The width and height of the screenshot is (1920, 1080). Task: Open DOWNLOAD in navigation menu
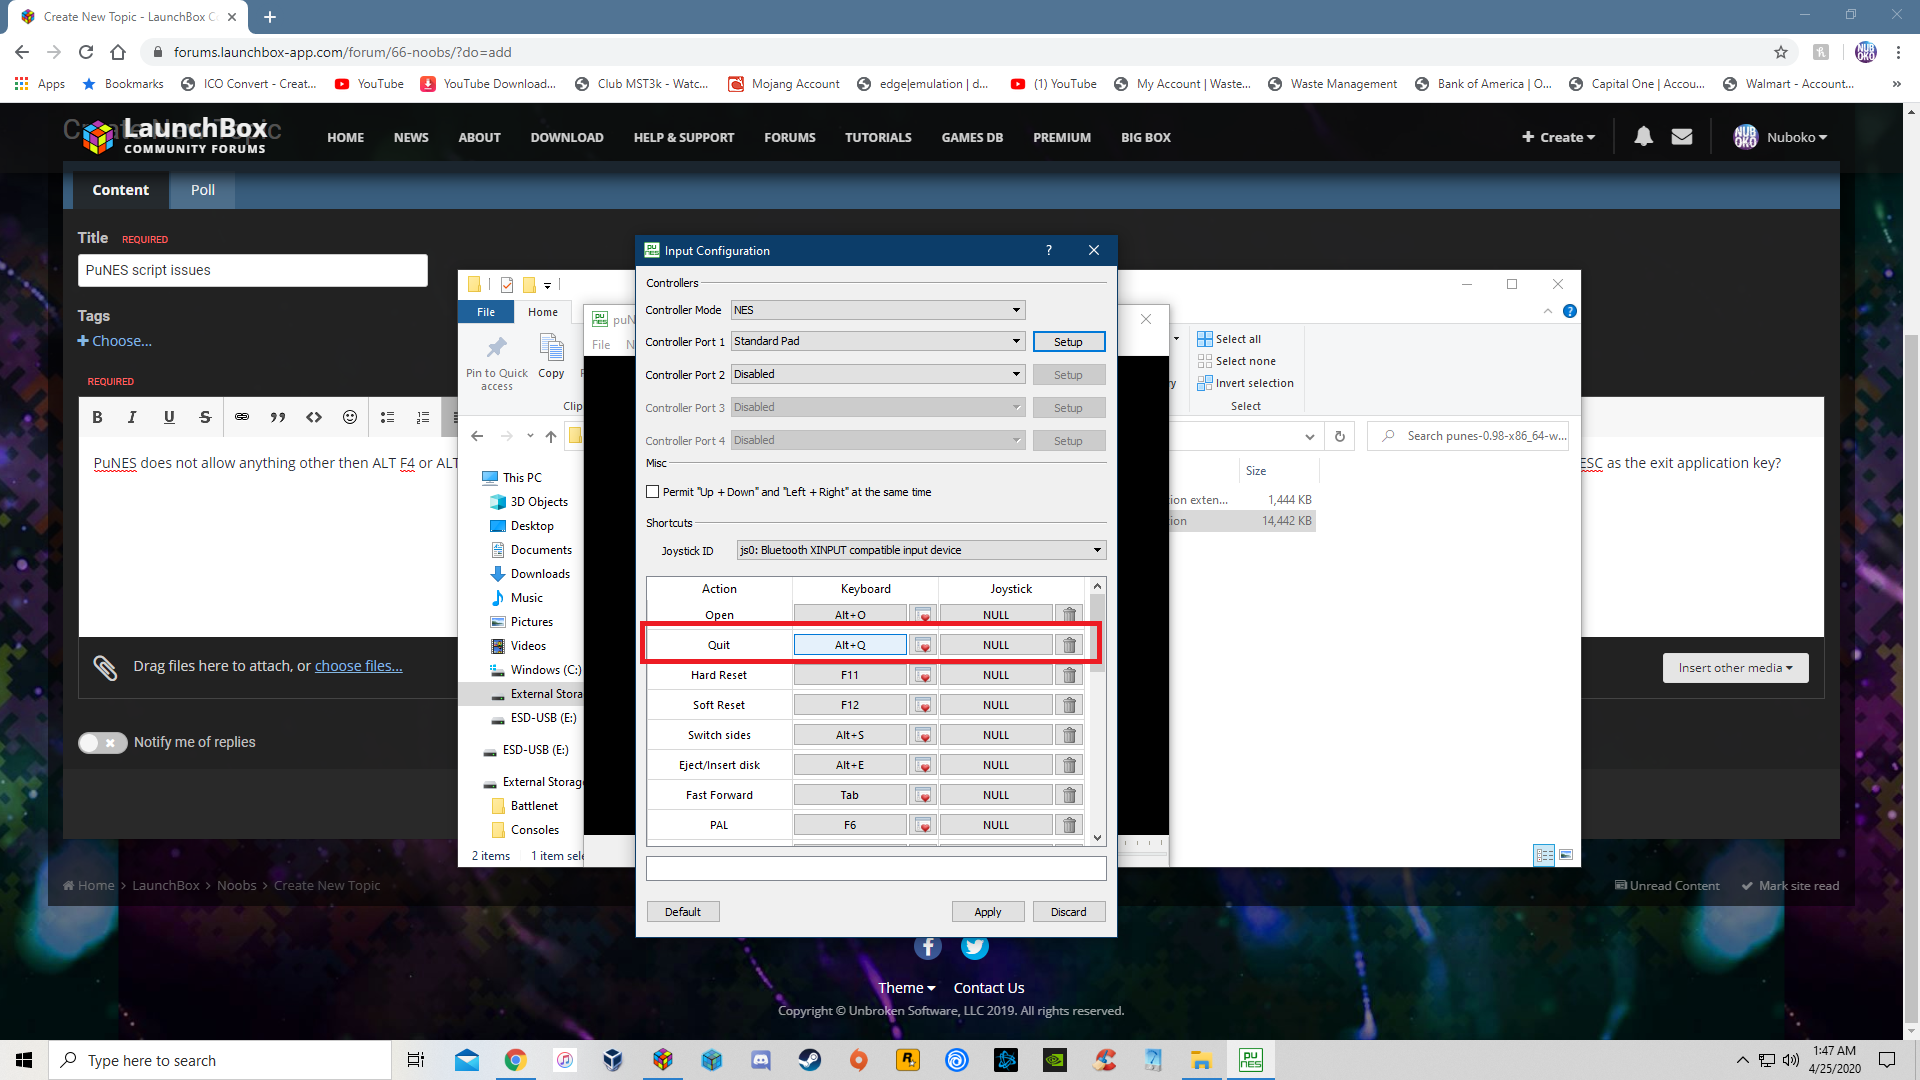567,137
